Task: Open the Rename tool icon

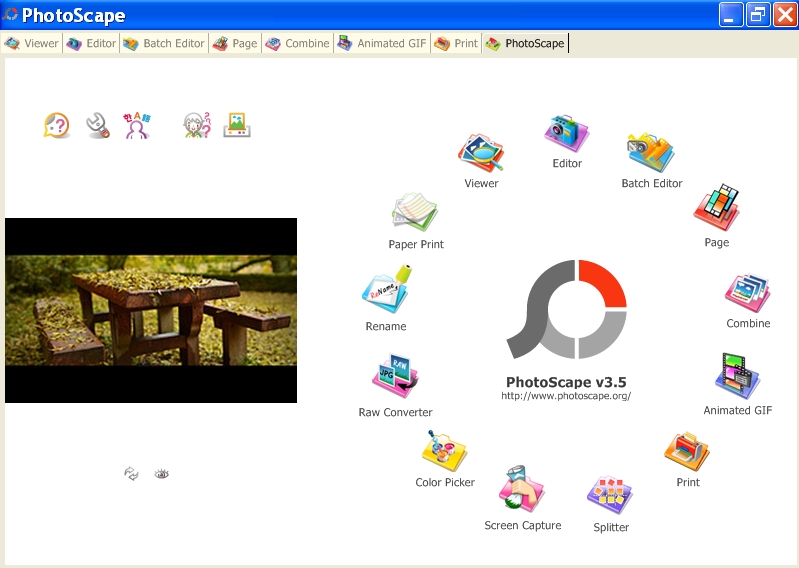Action: pyautogui.click(x=387, y=289)
